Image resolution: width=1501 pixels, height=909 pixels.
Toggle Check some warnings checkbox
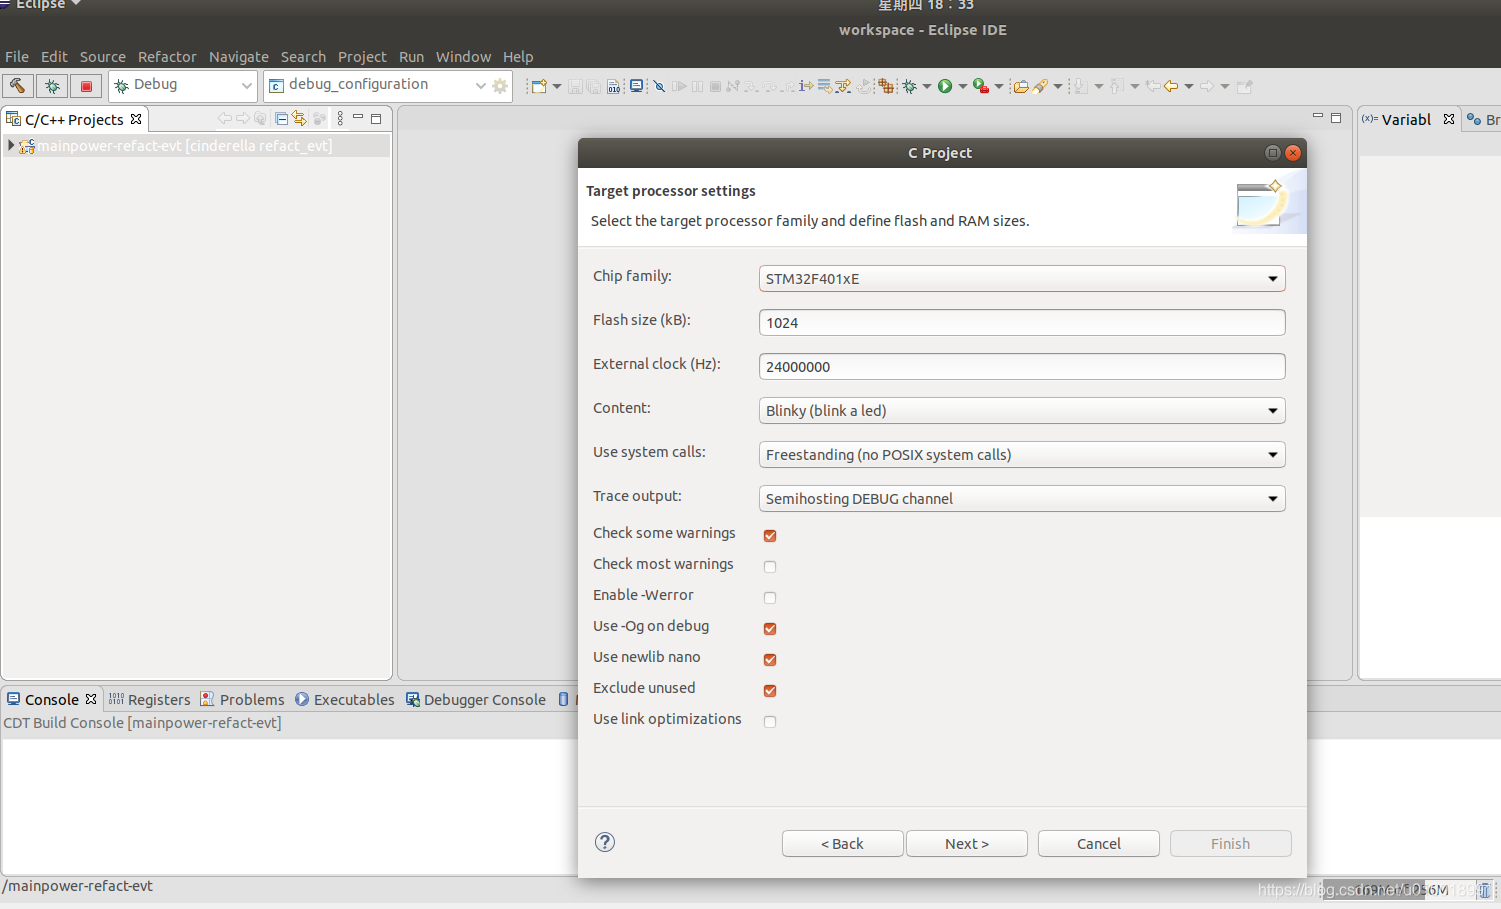tap(770, 535)
